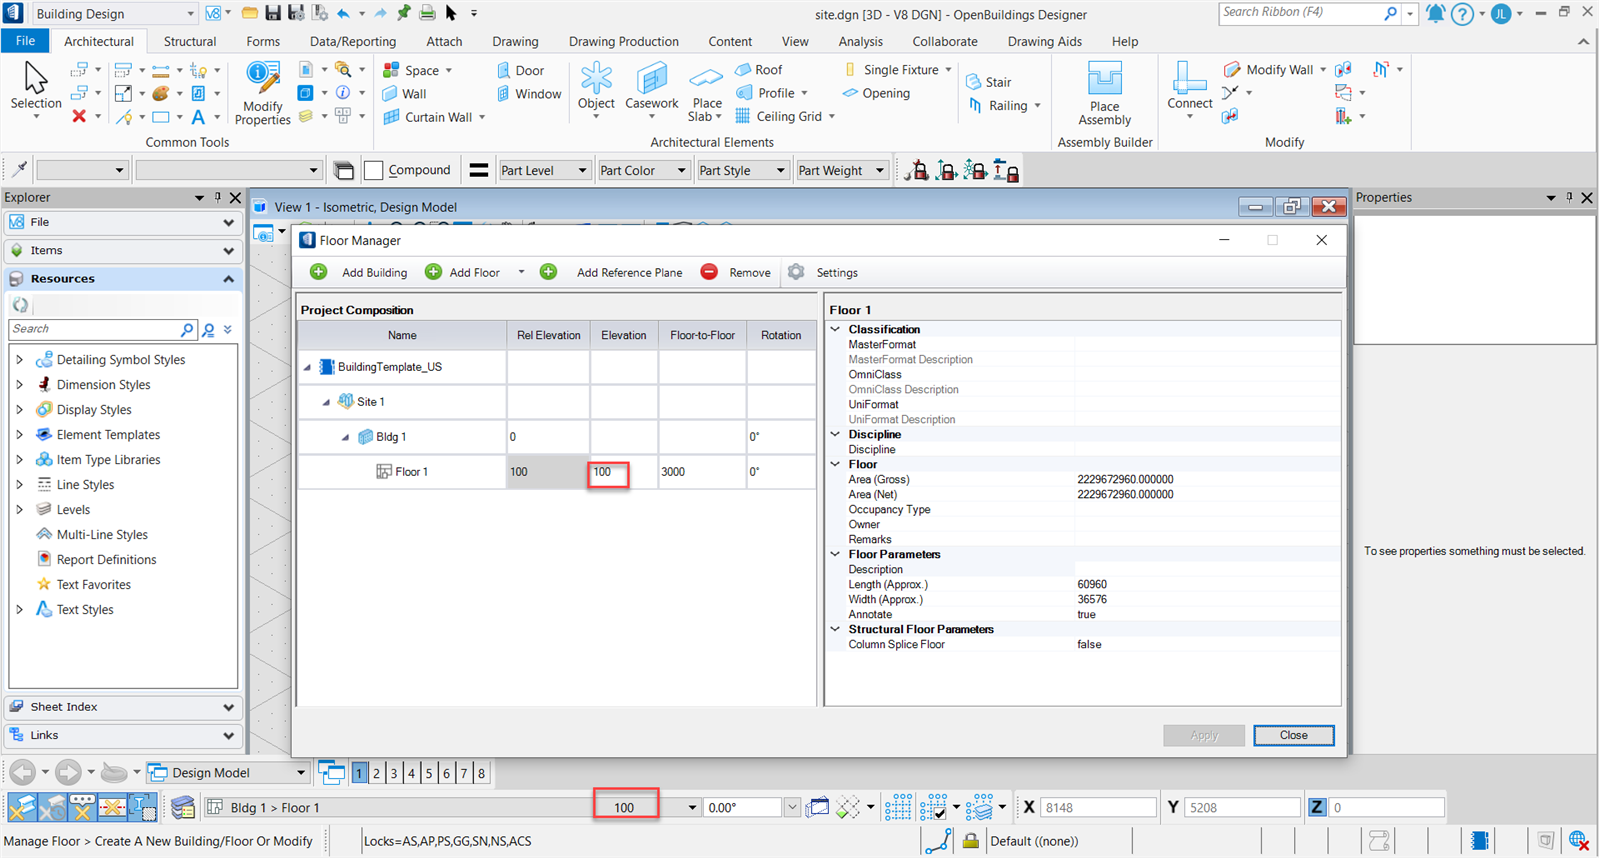Click the X coordinate field
This screenshot has height=858, width=1599.
coord(1097,807)
